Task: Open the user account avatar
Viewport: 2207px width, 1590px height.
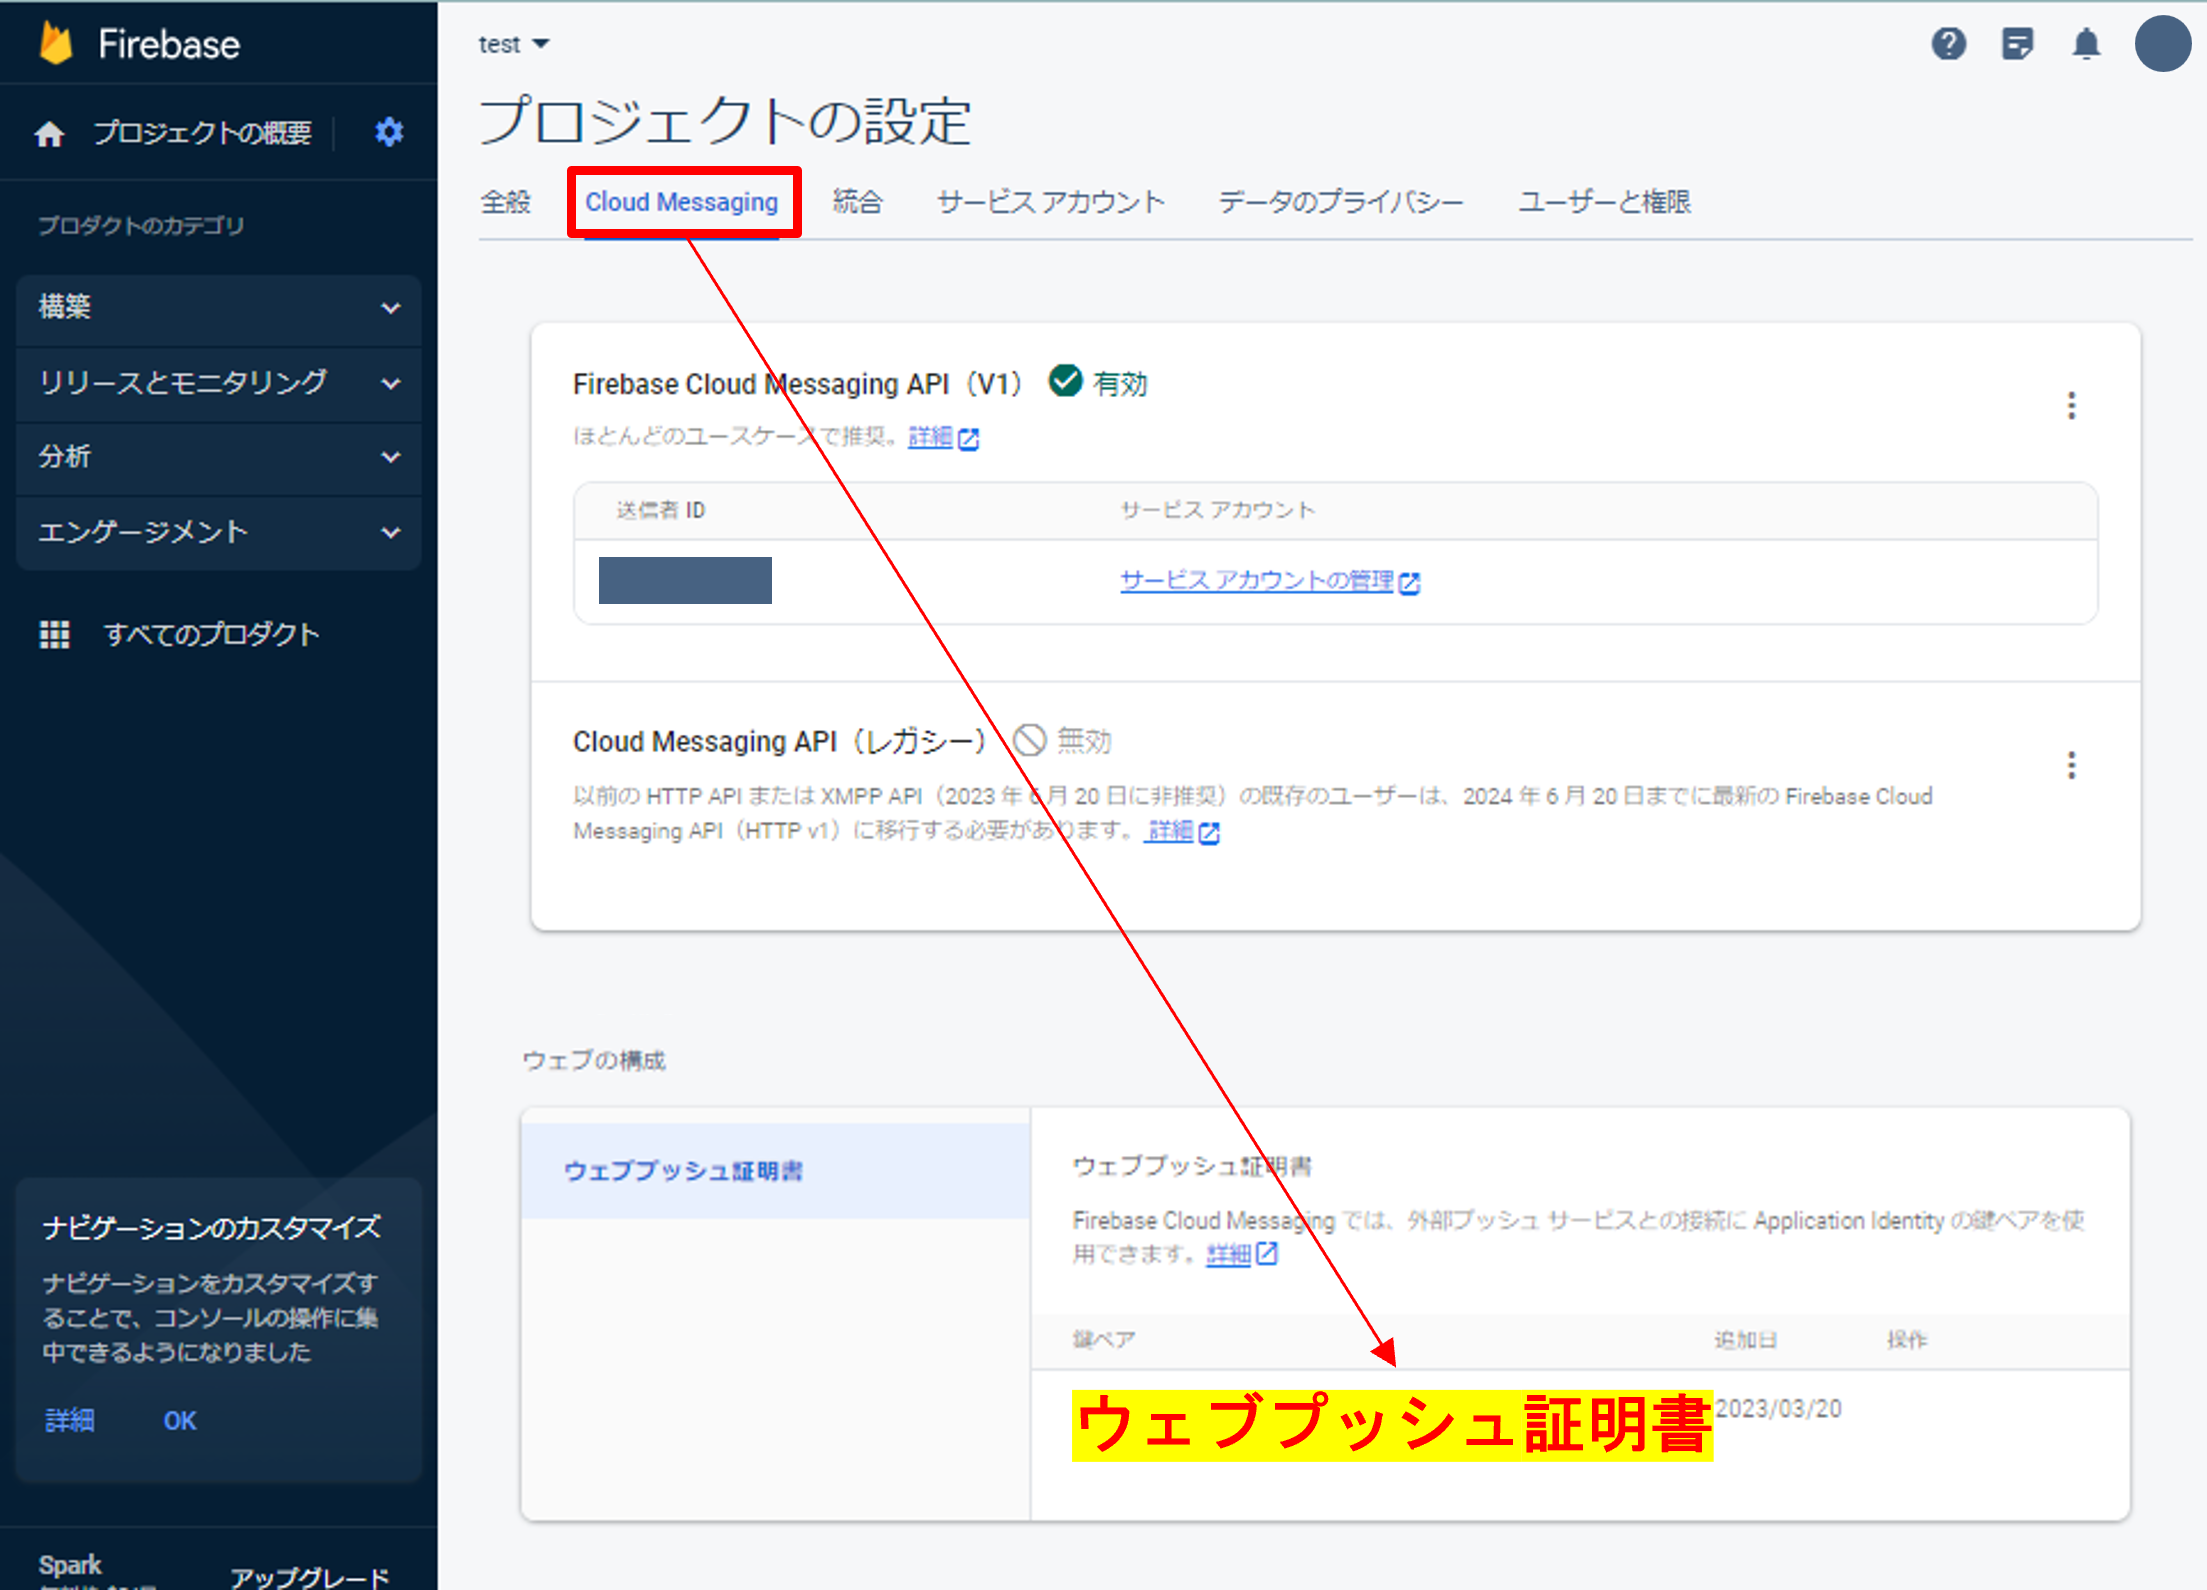Action: click(2162, 44)
